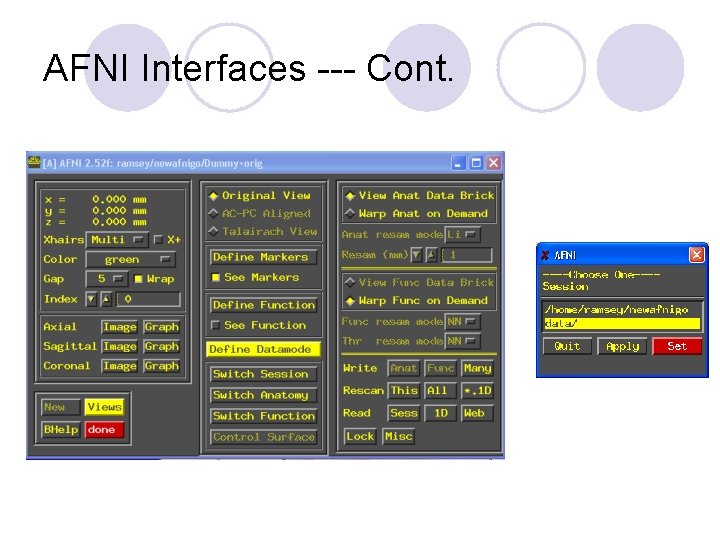The width and height of the screenshot is (720, 540).
Task: Toggle See Function checkbox
Action: tap(215, 325)
